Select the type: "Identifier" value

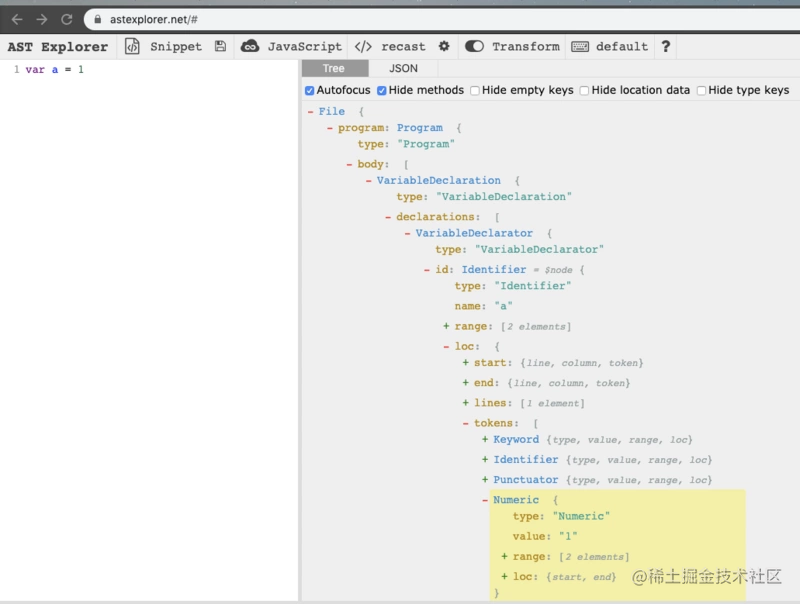pos(532,286)
